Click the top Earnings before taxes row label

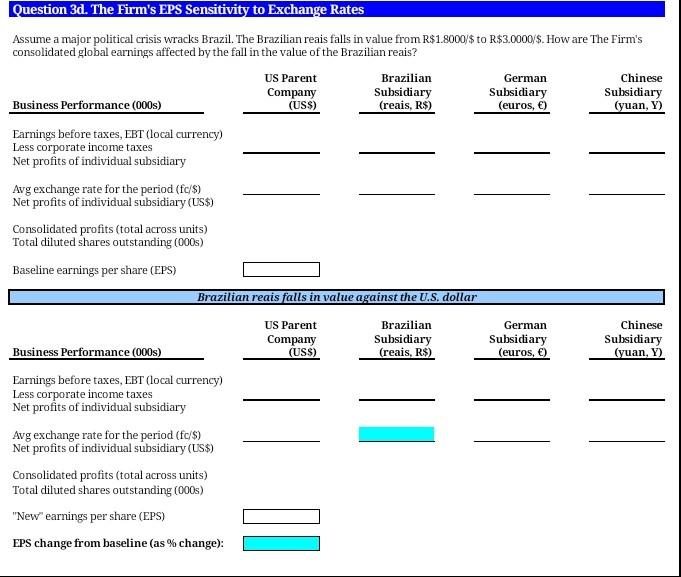[x=117, y=134]
